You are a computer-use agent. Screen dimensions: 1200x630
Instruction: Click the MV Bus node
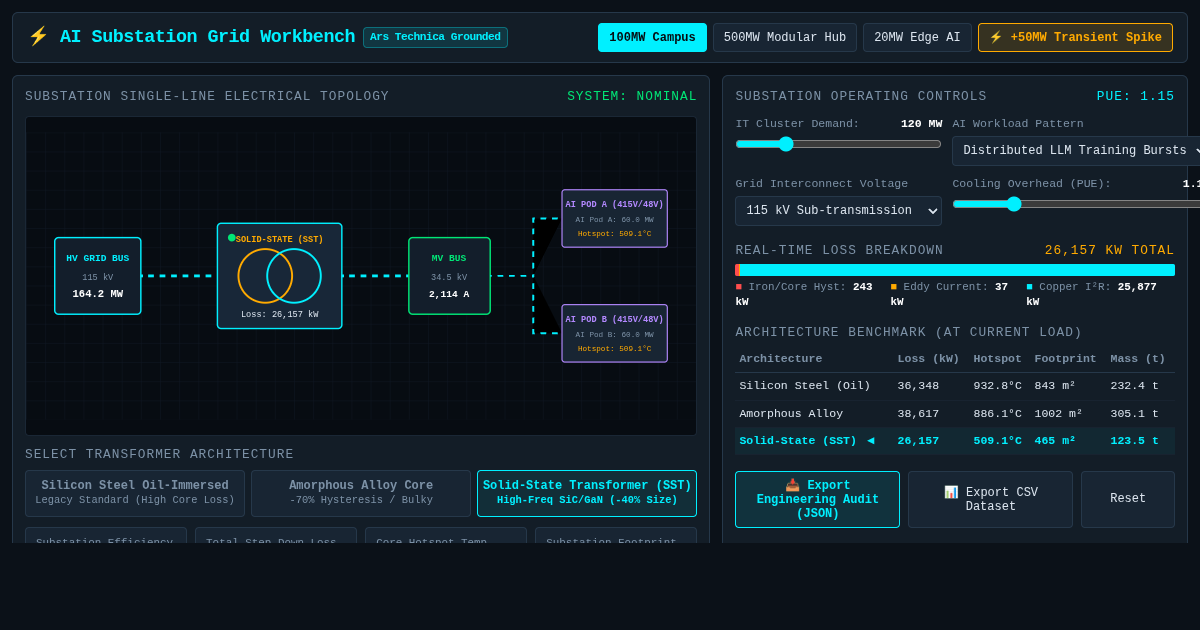[449, 276]
